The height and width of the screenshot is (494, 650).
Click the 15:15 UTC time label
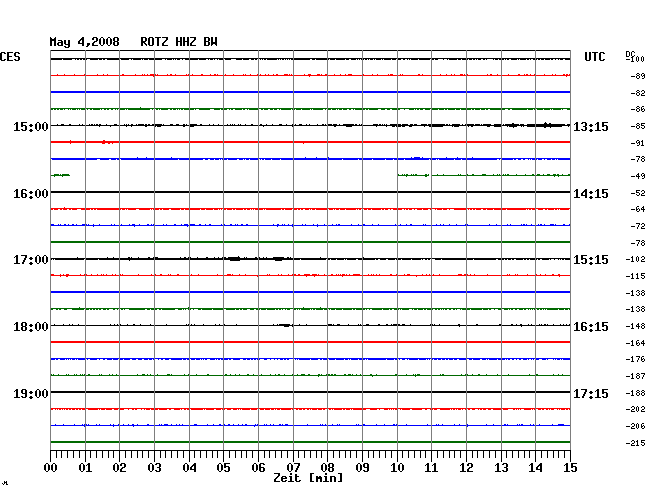tap(591, 260)
